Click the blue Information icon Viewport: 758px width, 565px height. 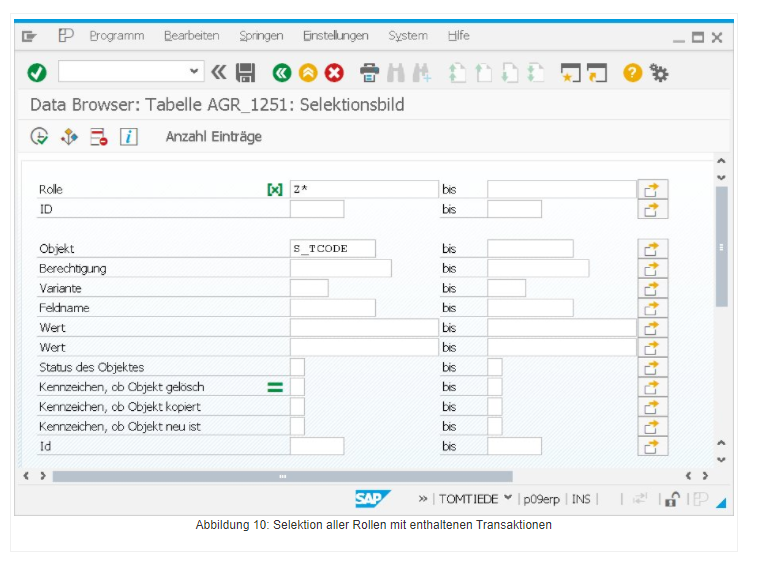coord(128,137)
